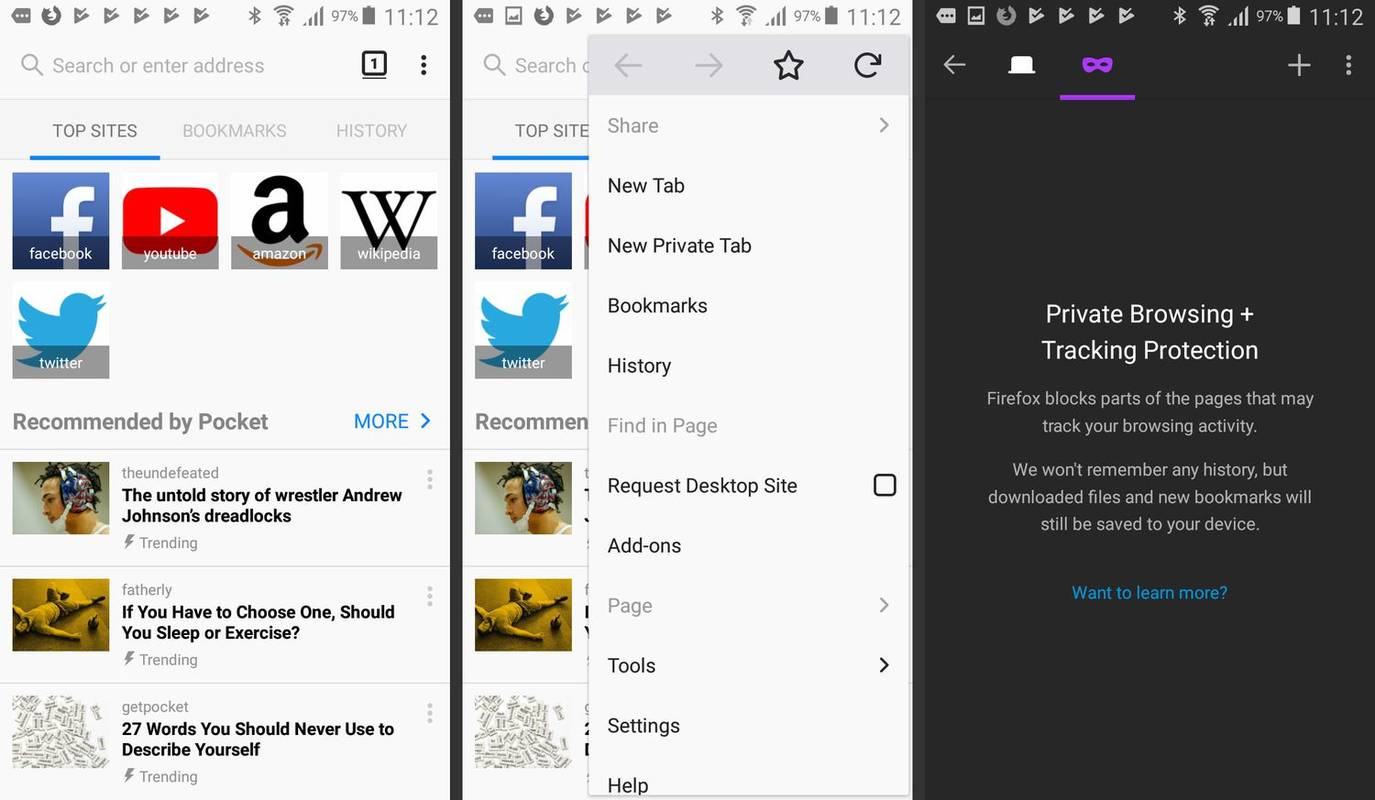
Task: Tap MORE in Recommended by Pocket
Action: tap(381, 421)
